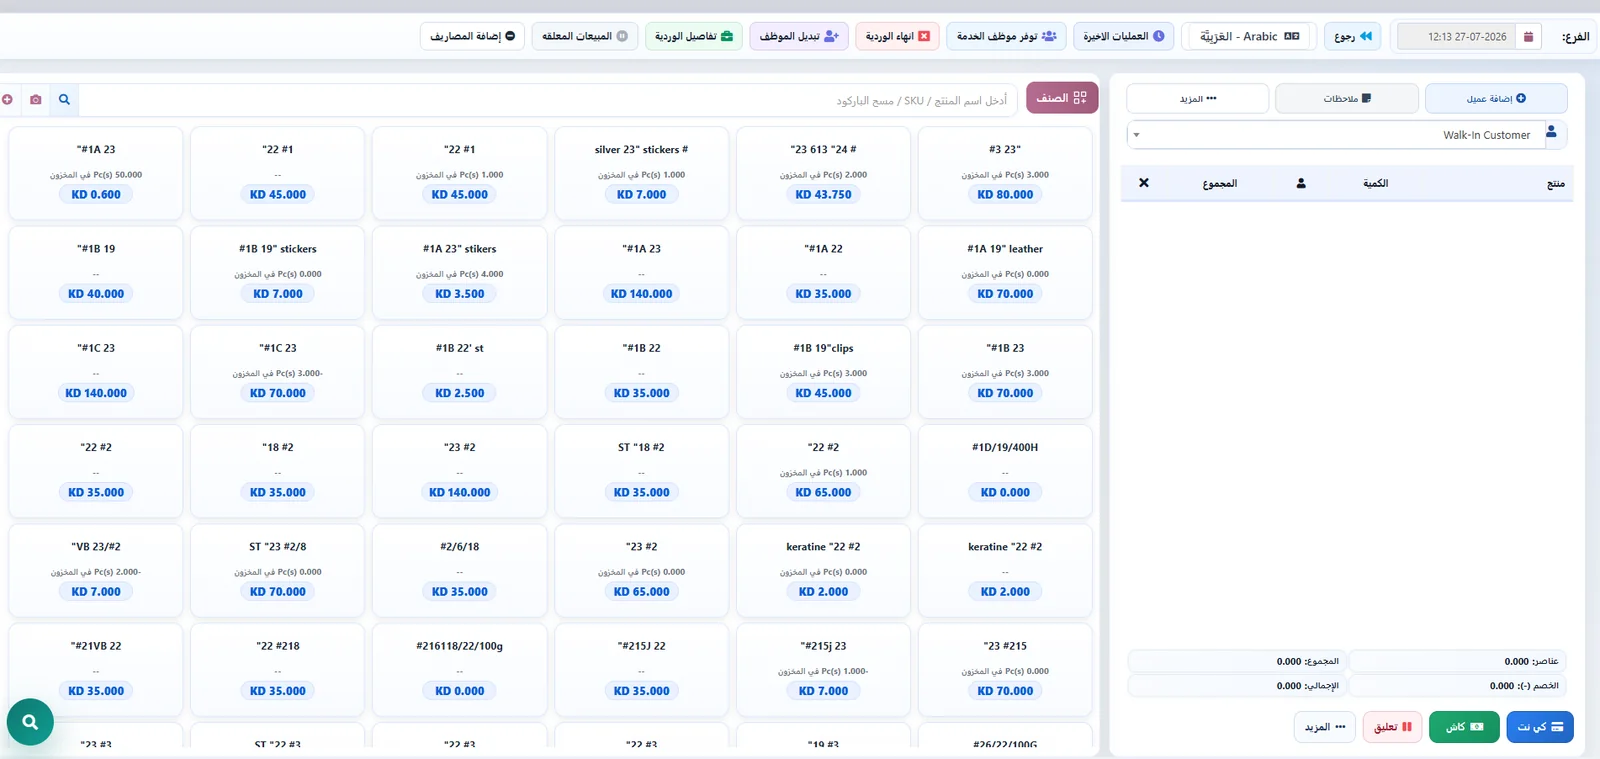
Task: Select product #1B 19"clips
Action: tap(823, 371)
